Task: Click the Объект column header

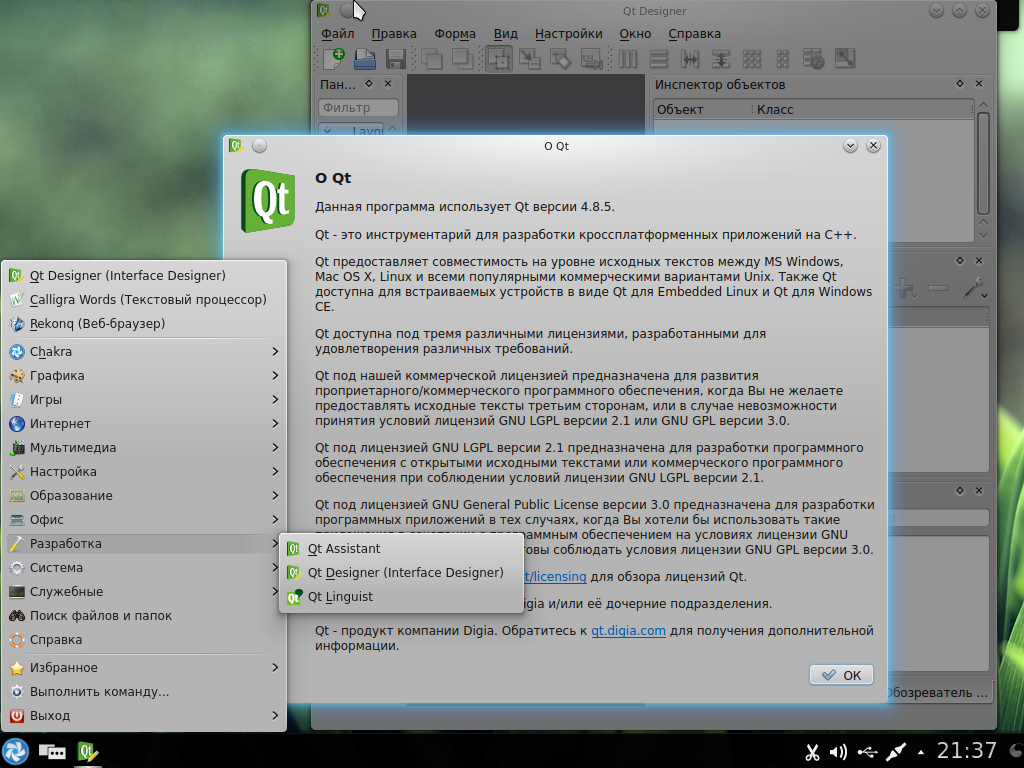Action: coord(702,110)
